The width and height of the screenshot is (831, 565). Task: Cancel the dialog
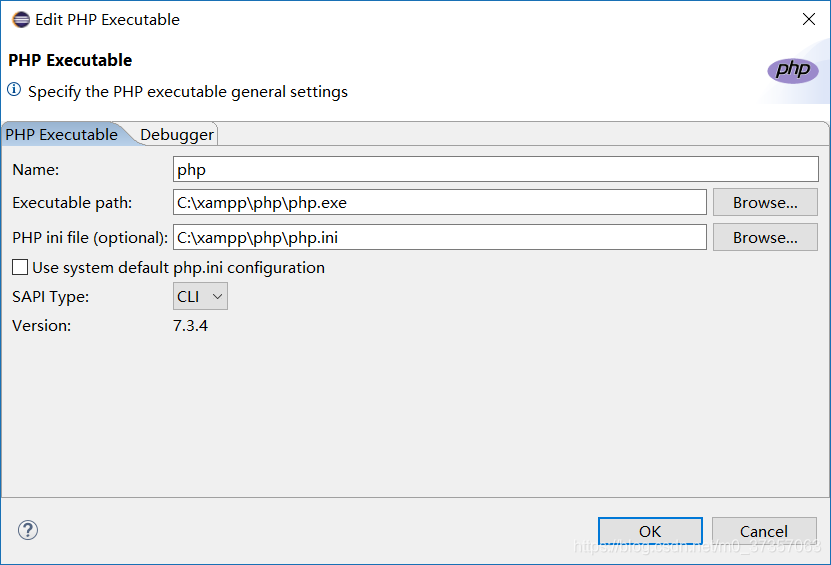(764, 531)
